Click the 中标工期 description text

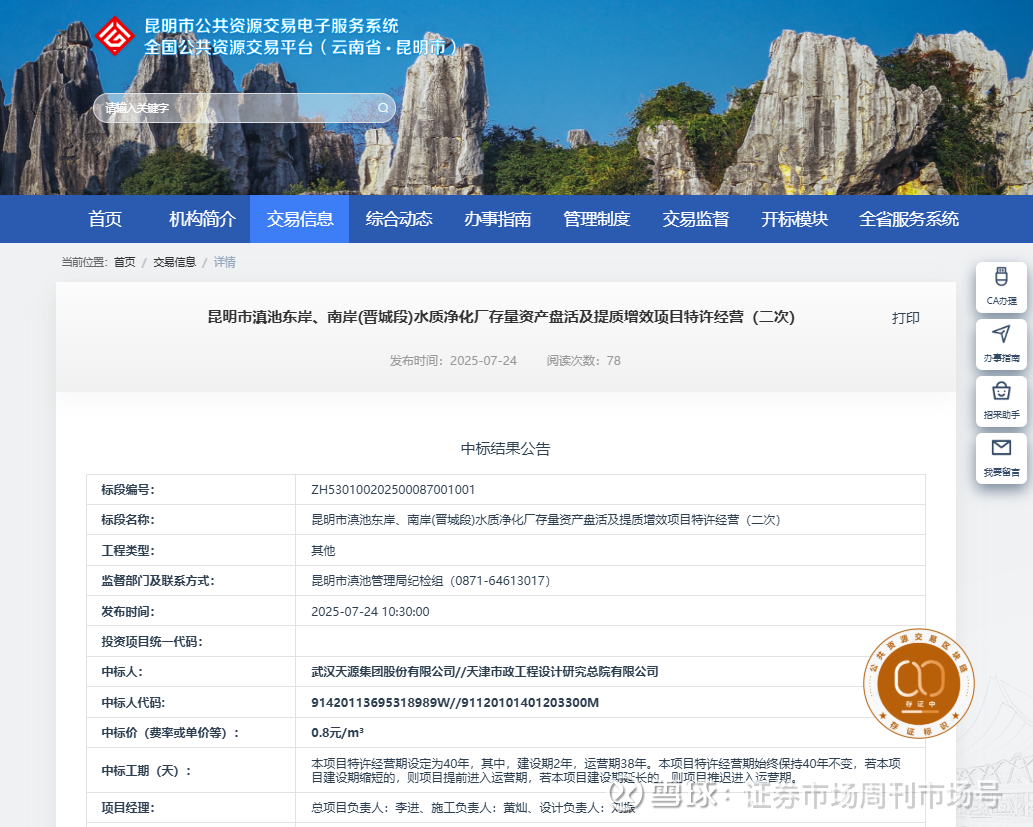tap(605, 770)
